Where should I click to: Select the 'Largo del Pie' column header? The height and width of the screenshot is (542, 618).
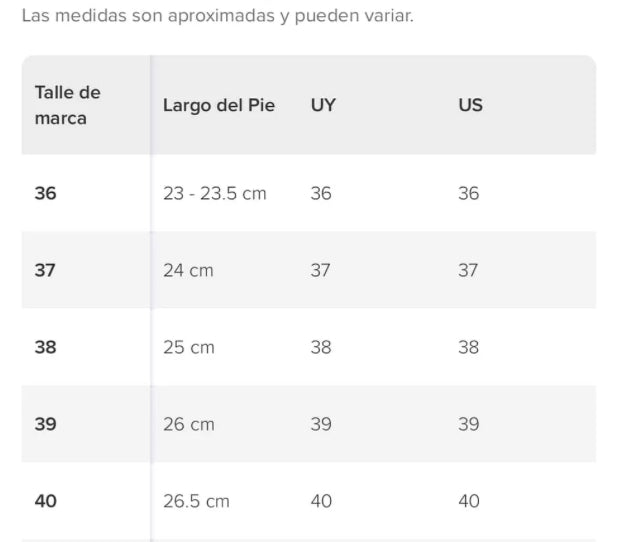[218, 105]
